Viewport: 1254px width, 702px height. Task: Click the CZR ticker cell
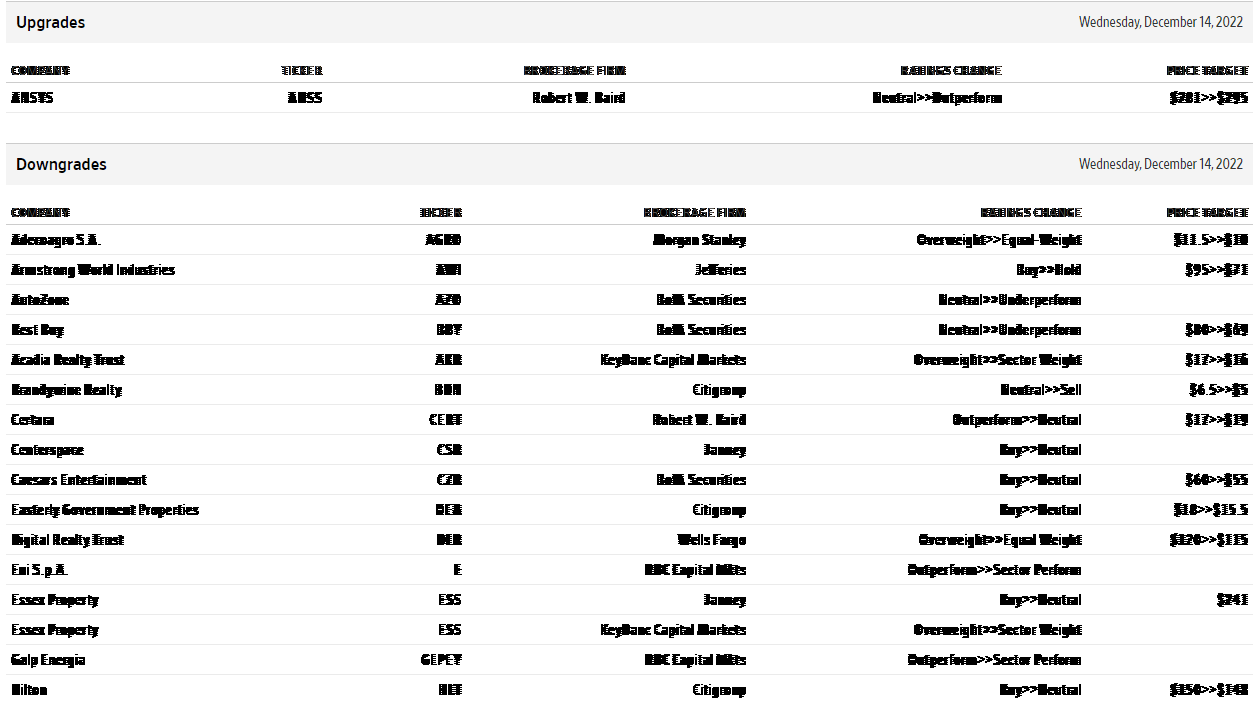point(449,480)
